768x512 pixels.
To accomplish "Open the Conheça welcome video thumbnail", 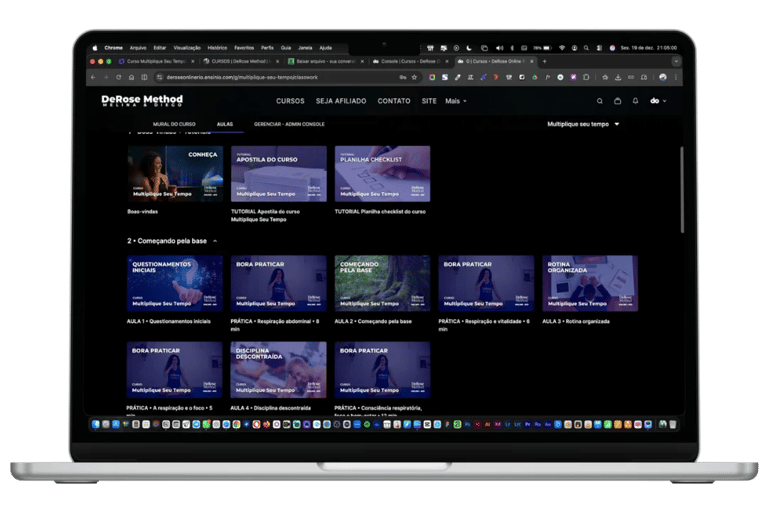I will click(175, 173).
